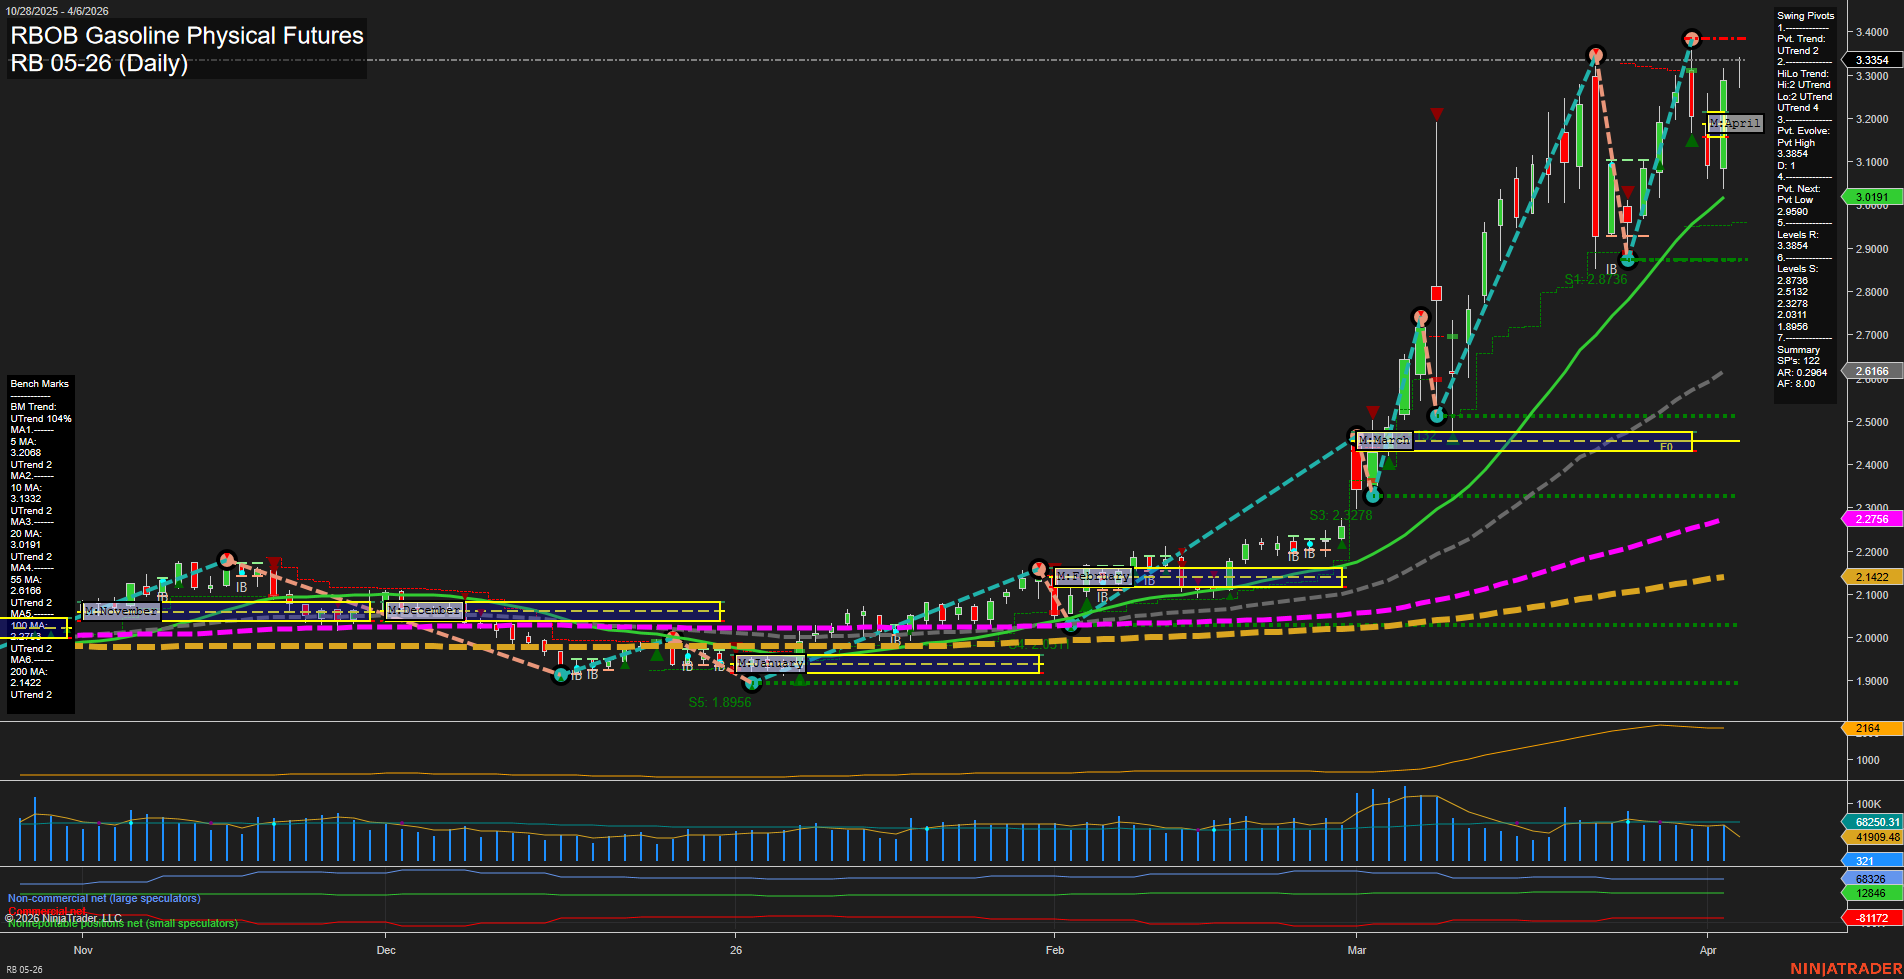Click the magenta 2.2756 price level swatch
This screenshot has height=979, width=1904.
coord(1873,519)
